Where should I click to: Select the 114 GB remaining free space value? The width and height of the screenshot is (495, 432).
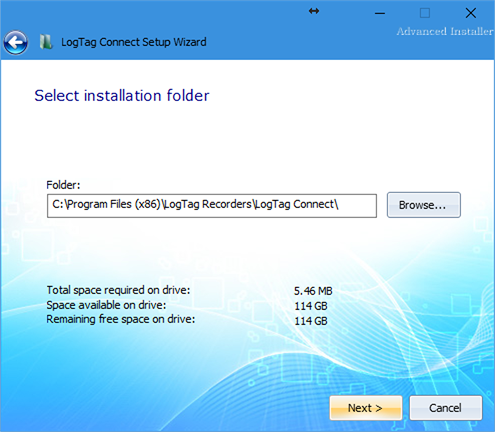[311, 321]
